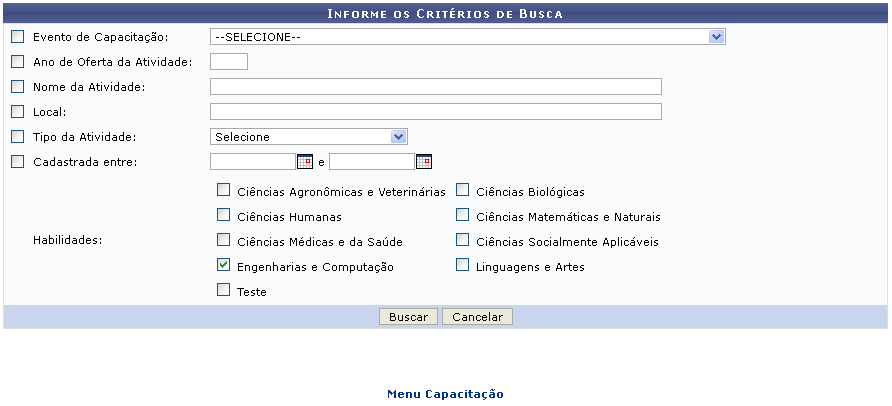
Task: Enable the Tipo da Atividade checkbox
Action: click(17, 137)
